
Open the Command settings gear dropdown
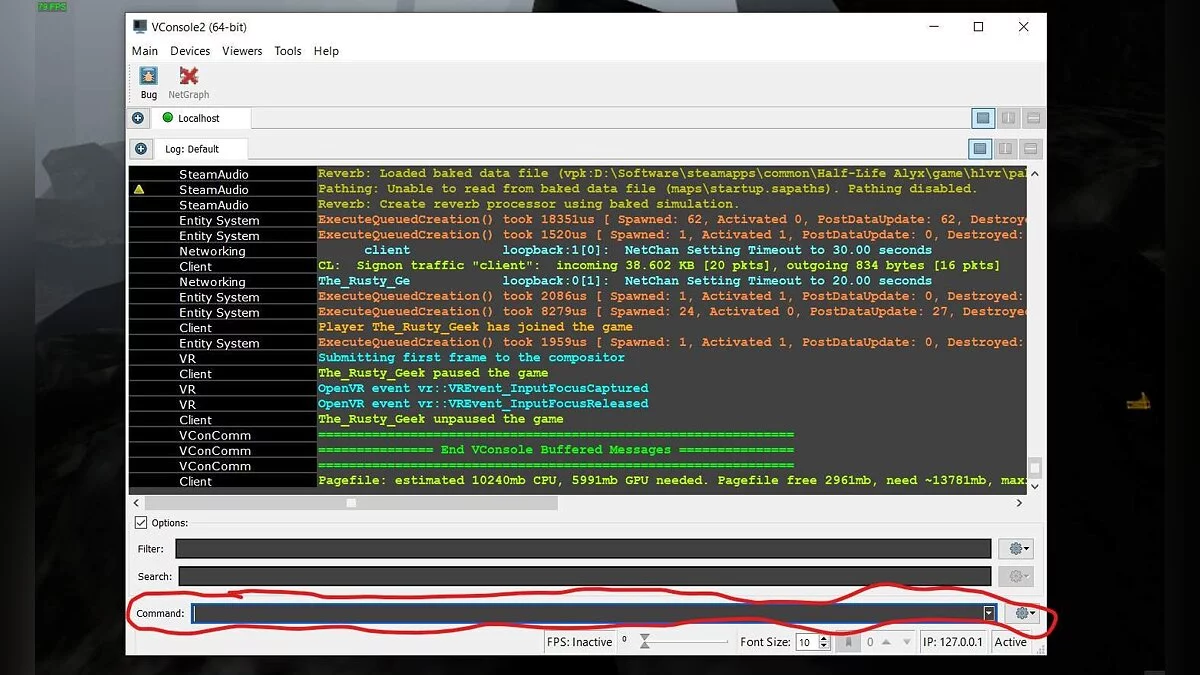click(x=1023, y=614)
